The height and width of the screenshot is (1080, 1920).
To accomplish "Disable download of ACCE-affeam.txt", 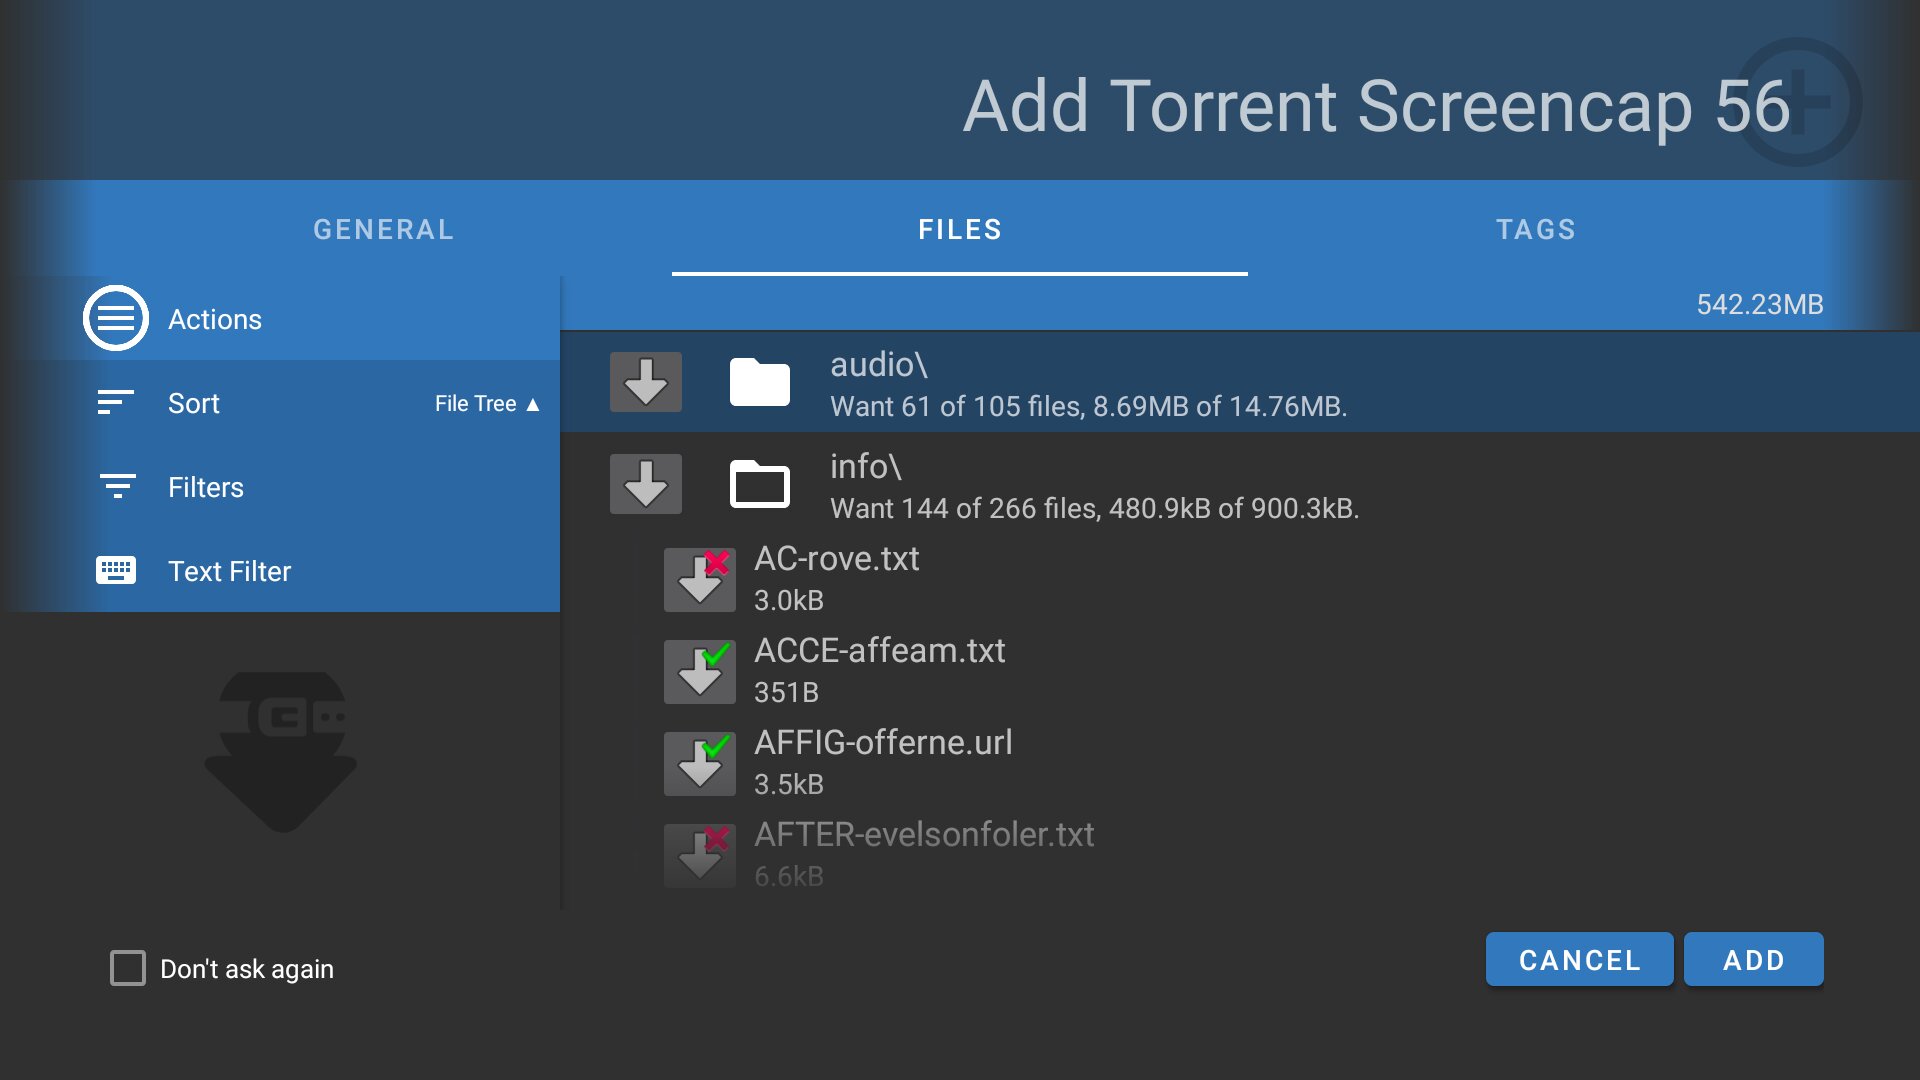I will (700, 672).
